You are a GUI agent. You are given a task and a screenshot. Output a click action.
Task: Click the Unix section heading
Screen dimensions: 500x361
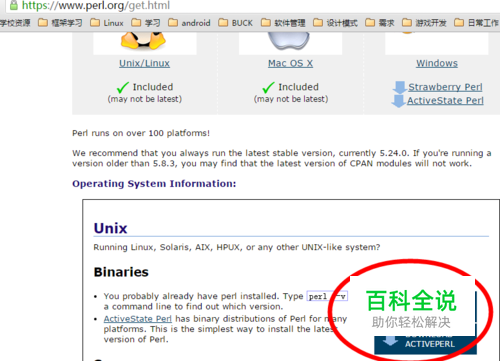(x=110, y=228)
